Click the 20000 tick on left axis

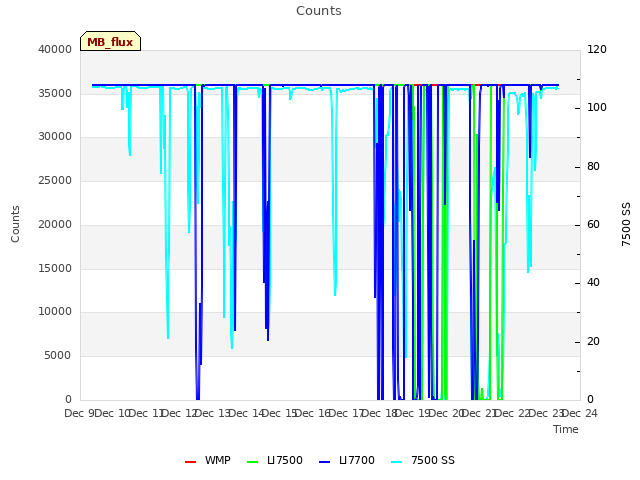[55, 224]
